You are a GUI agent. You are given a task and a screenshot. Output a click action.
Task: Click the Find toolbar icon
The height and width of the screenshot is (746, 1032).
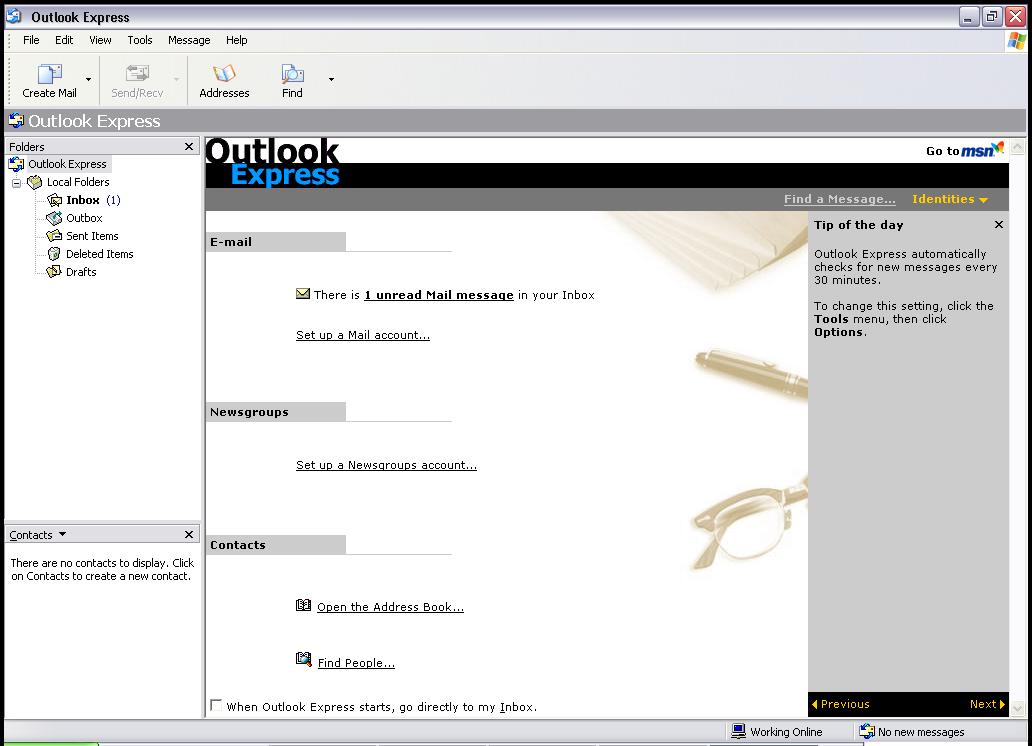pos(292,73)
